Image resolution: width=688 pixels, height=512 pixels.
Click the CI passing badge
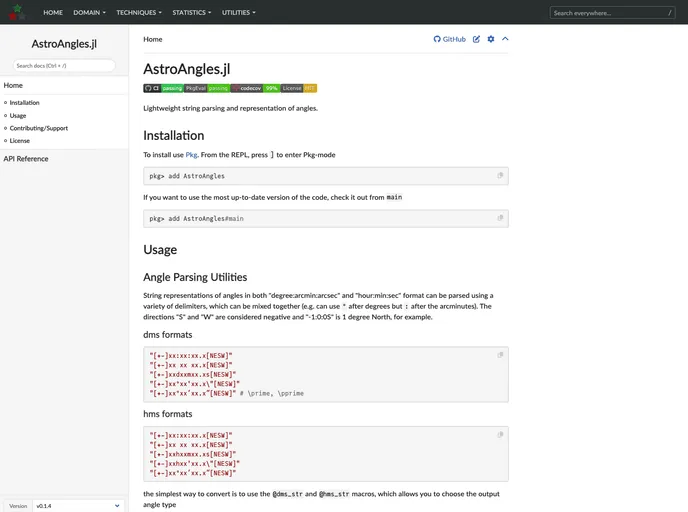163,88
